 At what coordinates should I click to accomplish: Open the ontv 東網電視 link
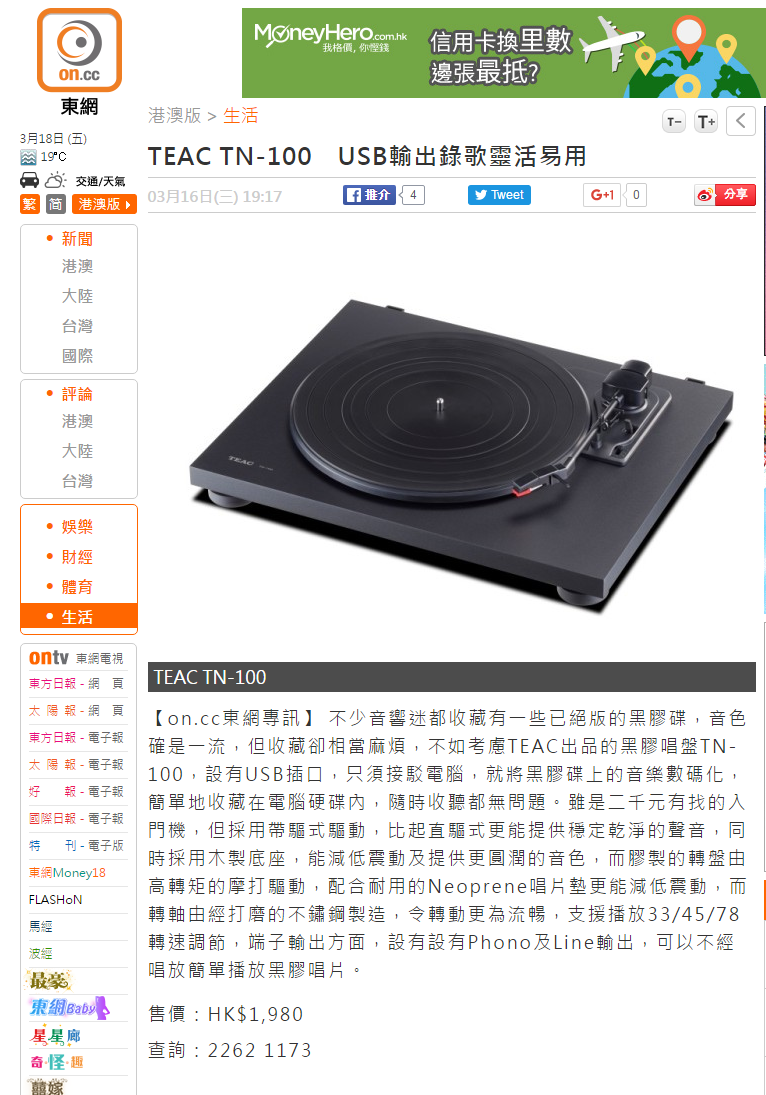pyautogui.click(x=76, y=658)
